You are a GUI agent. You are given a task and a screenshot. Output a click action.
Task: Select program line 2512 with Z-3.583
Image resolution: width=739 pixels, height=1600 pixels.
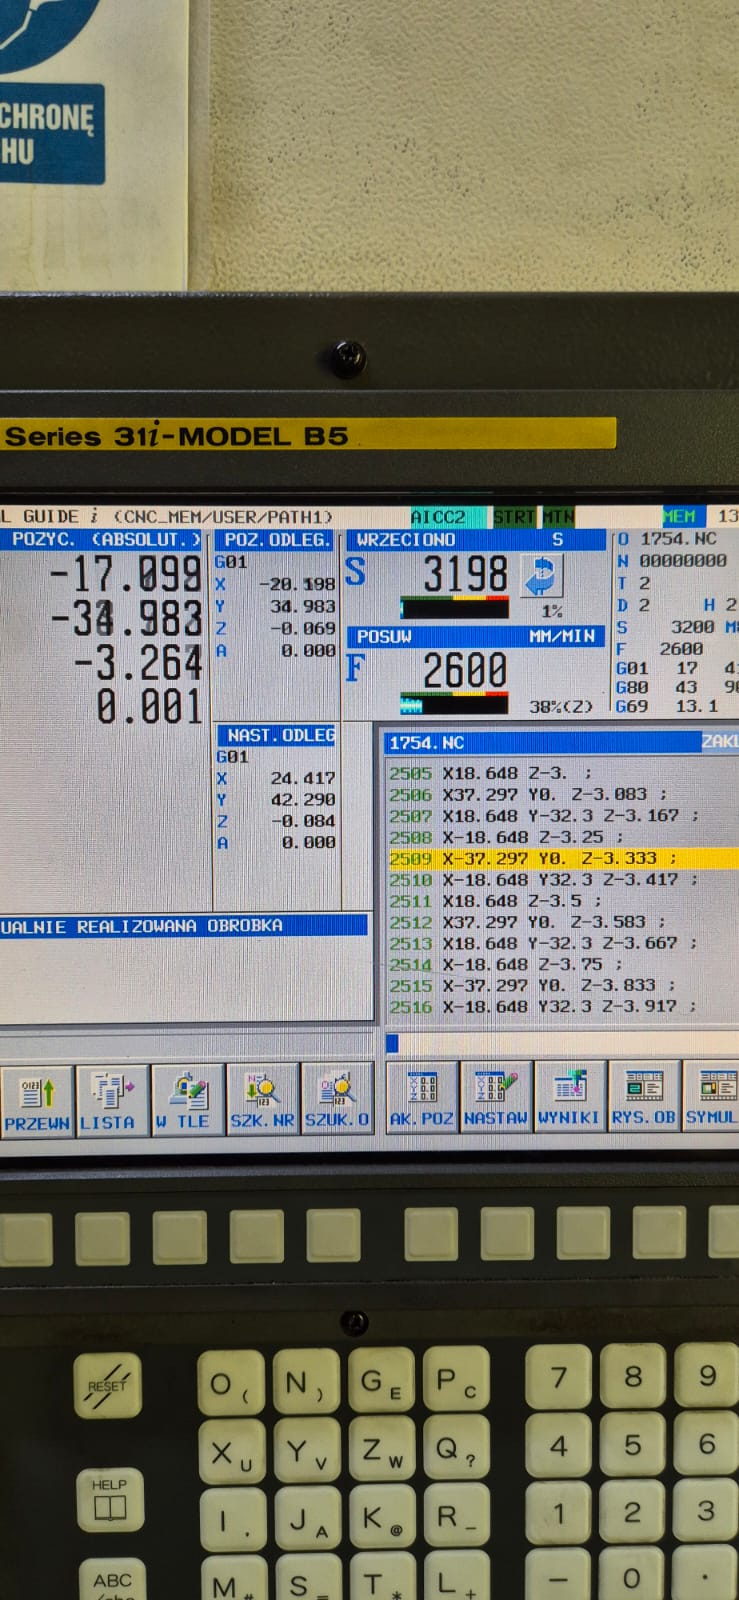tap(528, 922)
